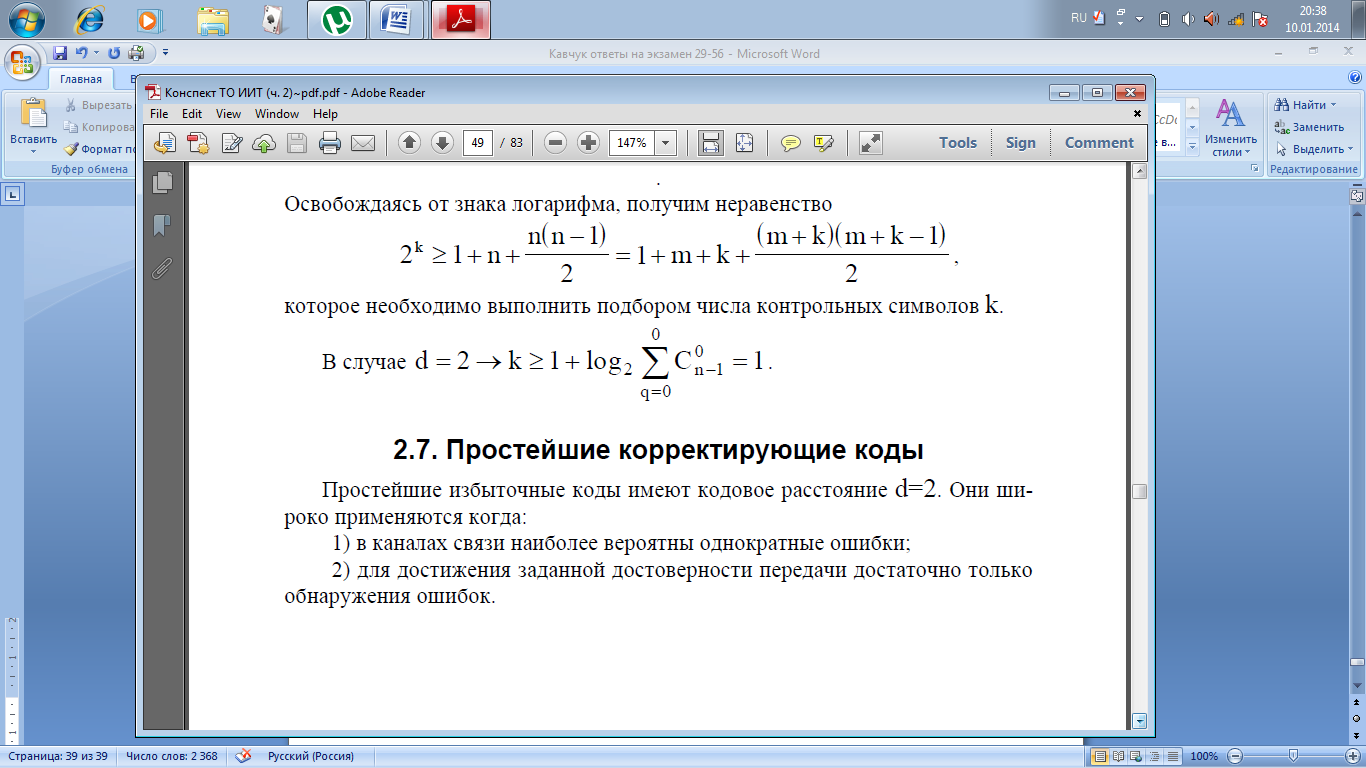Click the Adobe Reader vertical scrollbar thumb
Viewport: 1366px width, 768px height.
(1139, 492)
